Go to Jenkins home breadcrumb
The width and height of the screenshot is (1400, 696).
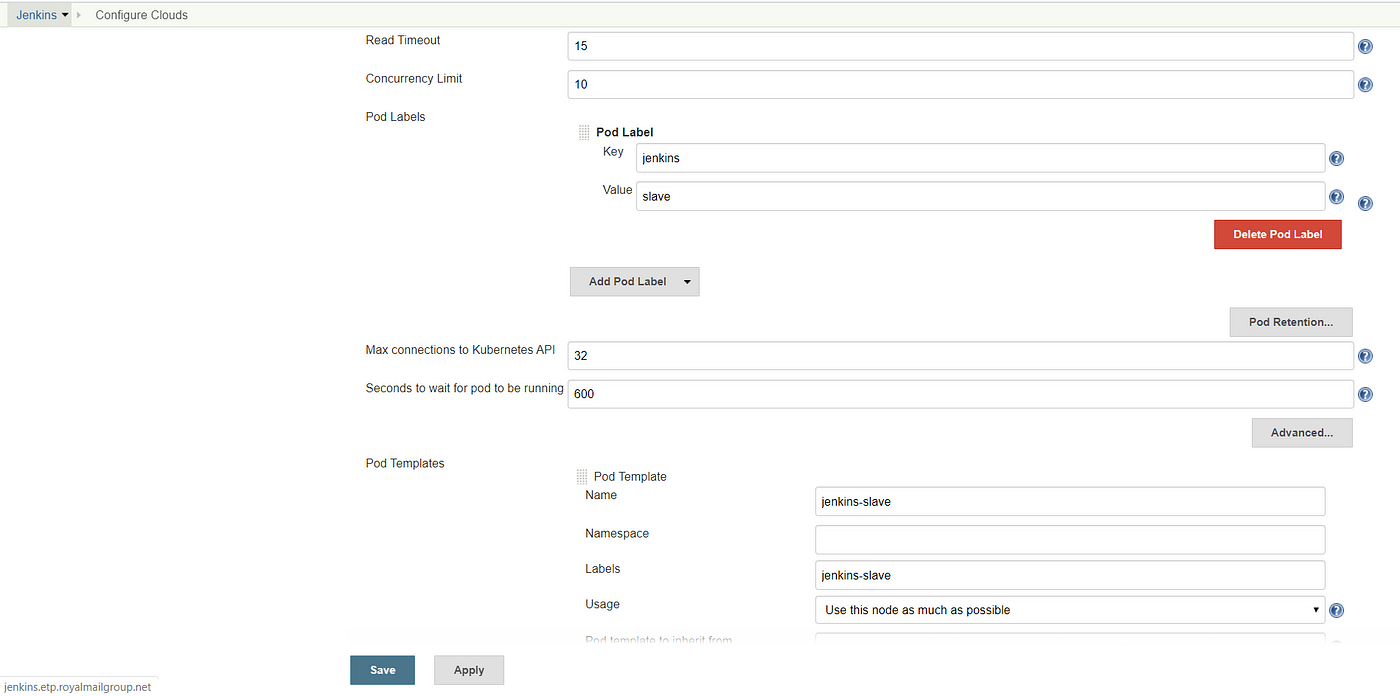pos(36,15)
